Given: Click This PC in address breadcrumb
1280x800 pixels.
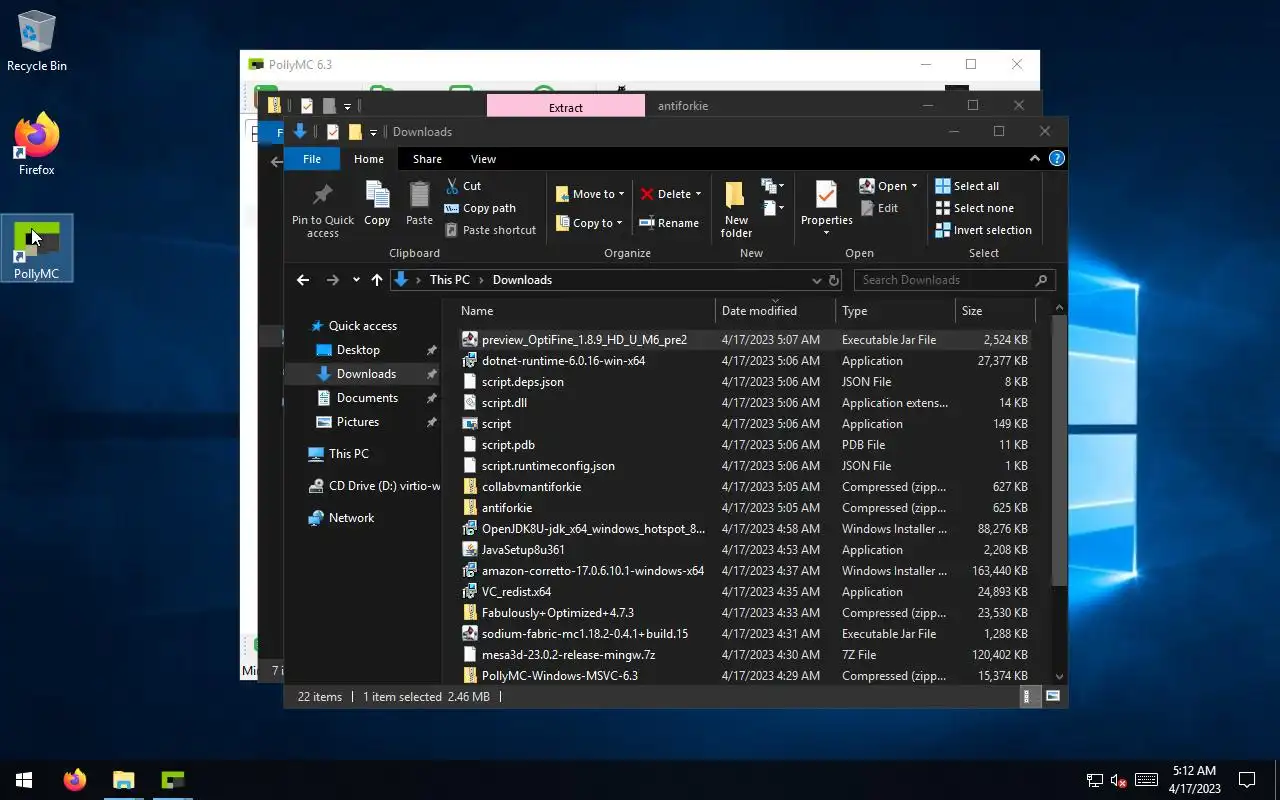Looking at the screenshot, I should click(x=449, y=280).
